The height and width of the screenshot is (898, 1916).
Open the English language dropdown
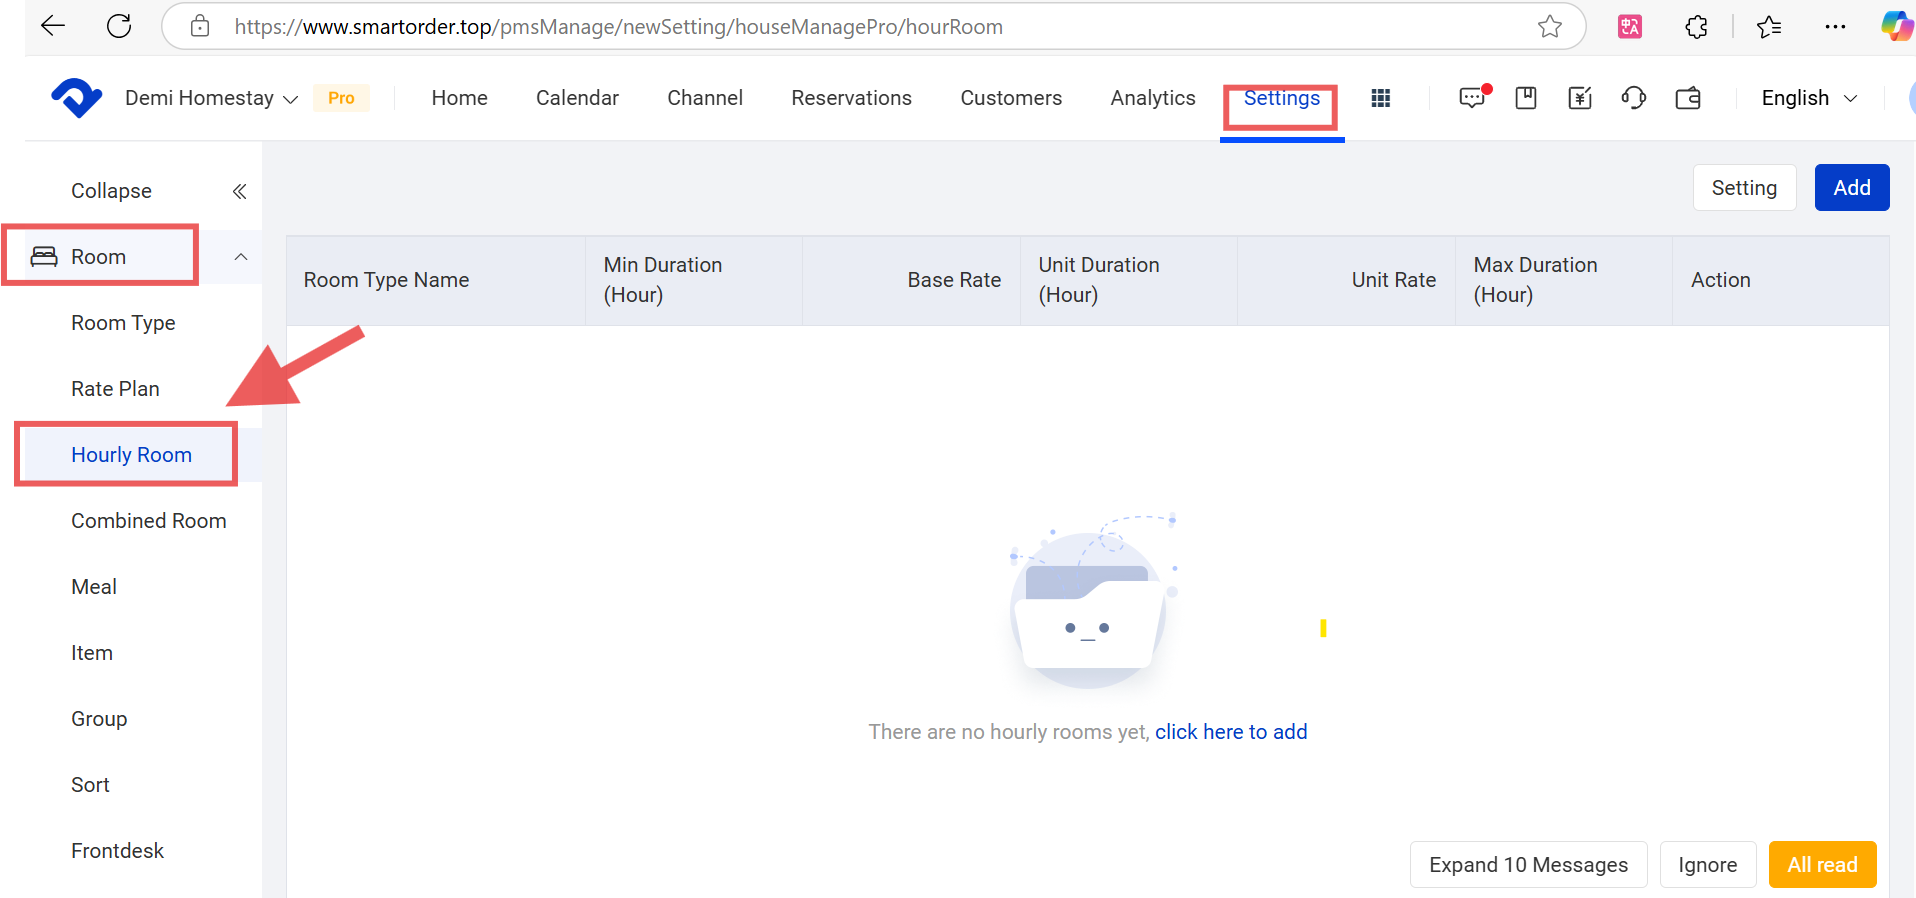tap(1808, 98)
